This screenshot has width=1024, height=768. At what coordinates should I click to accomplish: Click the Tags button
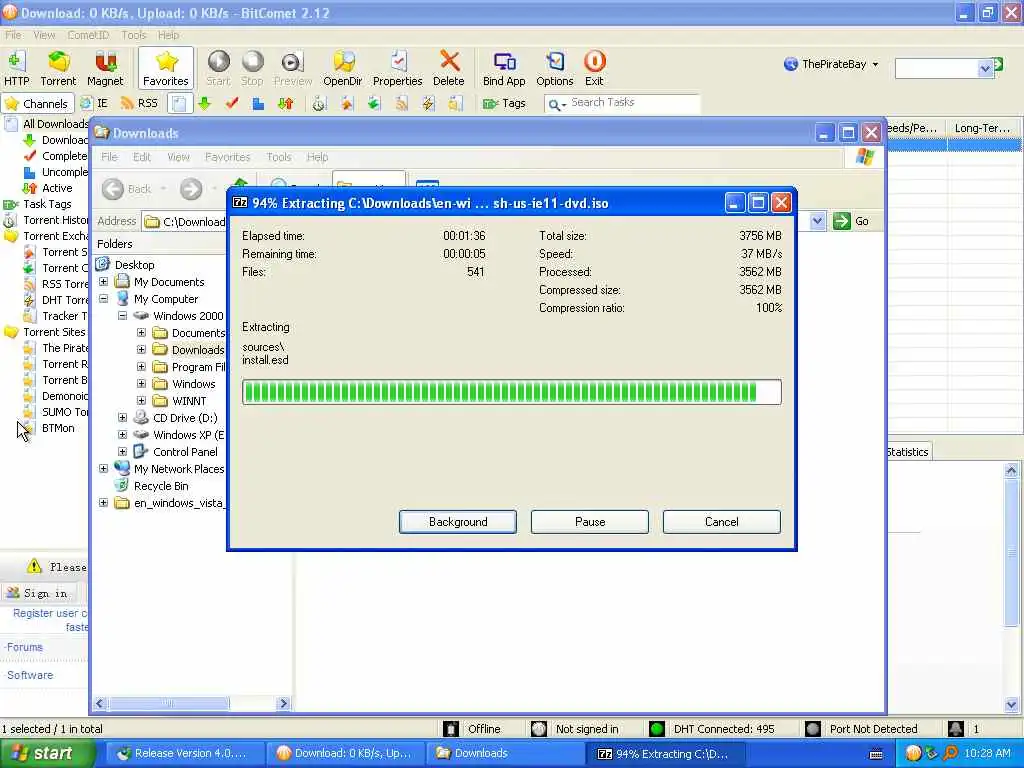point(504,103)
